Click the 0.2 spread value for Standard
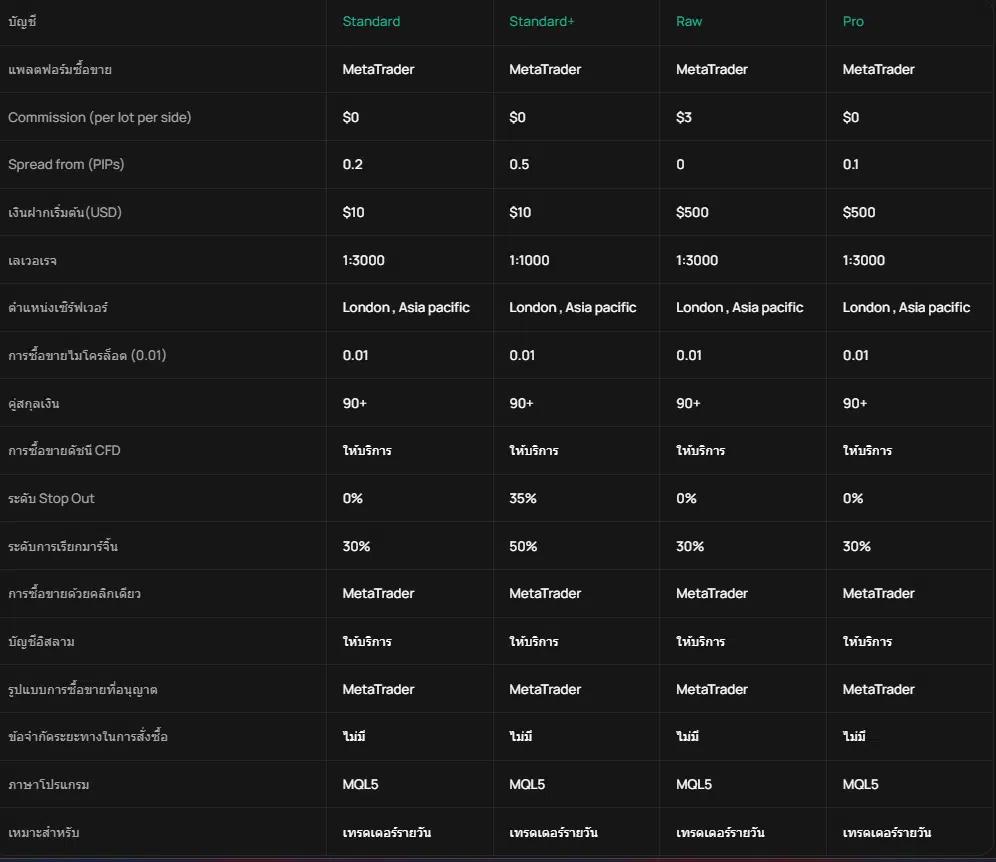This screenshot has height=862, width=996. point(353,165)
